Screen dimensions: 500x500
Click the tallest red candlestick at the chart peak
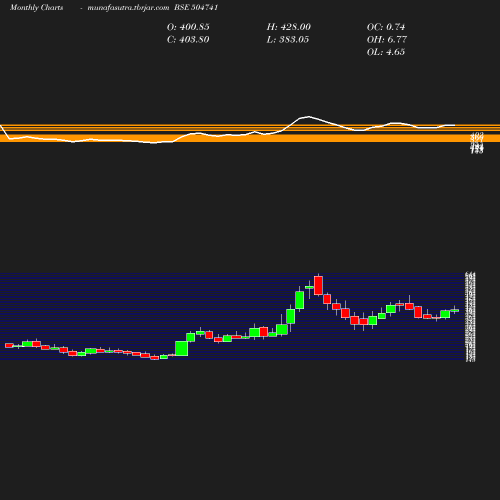[318, 285]
